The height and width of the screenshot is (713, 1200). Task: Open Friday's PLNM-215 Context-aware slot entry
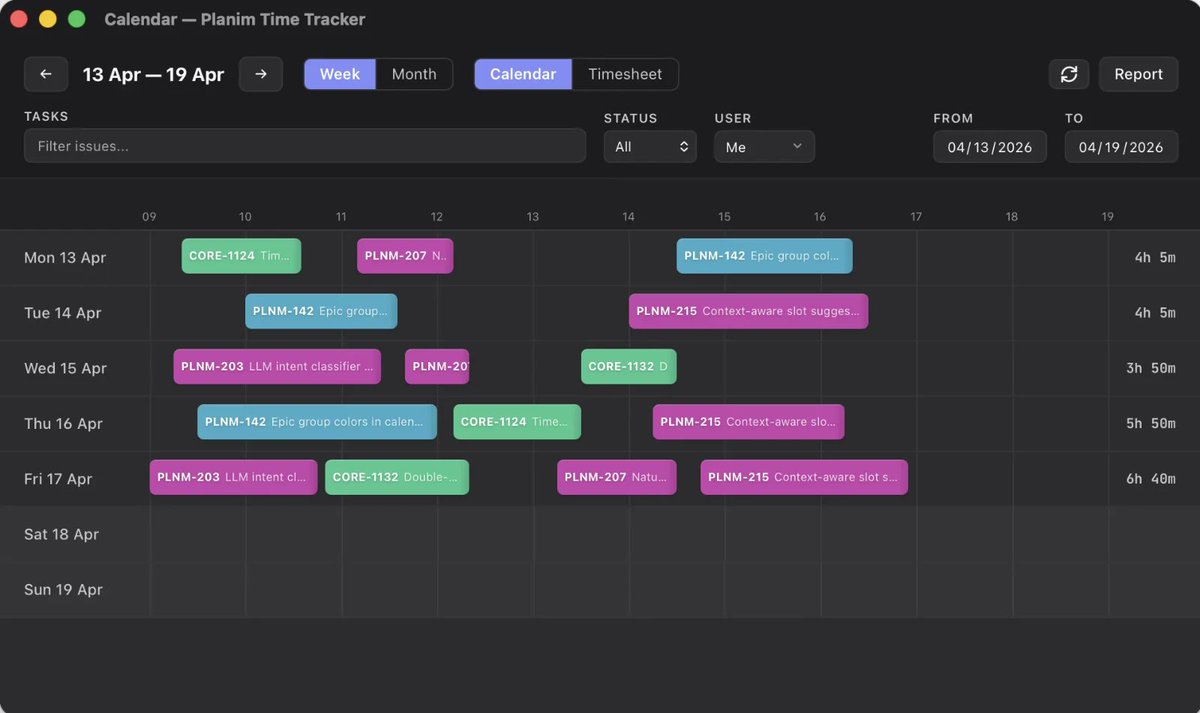click(804, 477)
